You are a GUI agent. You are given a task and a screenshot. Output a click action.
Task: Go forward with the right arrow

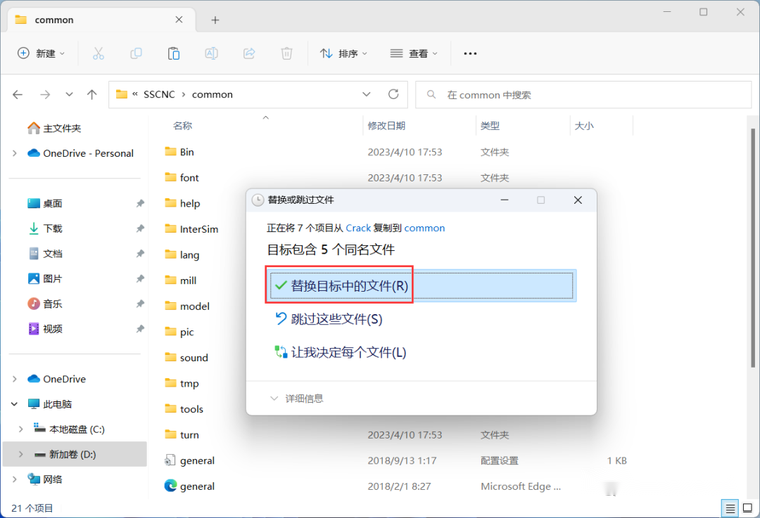point(45,94)
